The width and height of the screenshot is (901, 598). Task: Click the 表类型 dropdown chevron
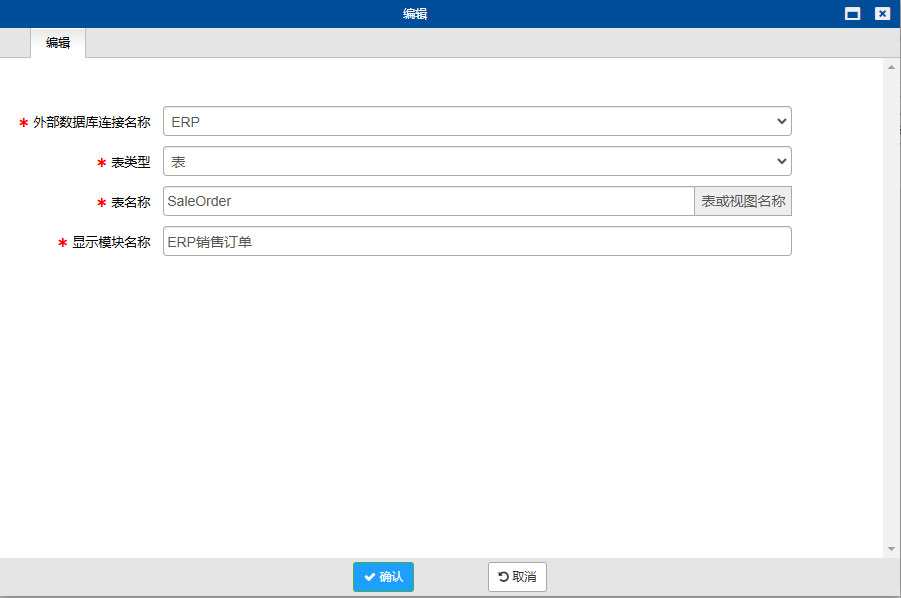tap(783, 161)
